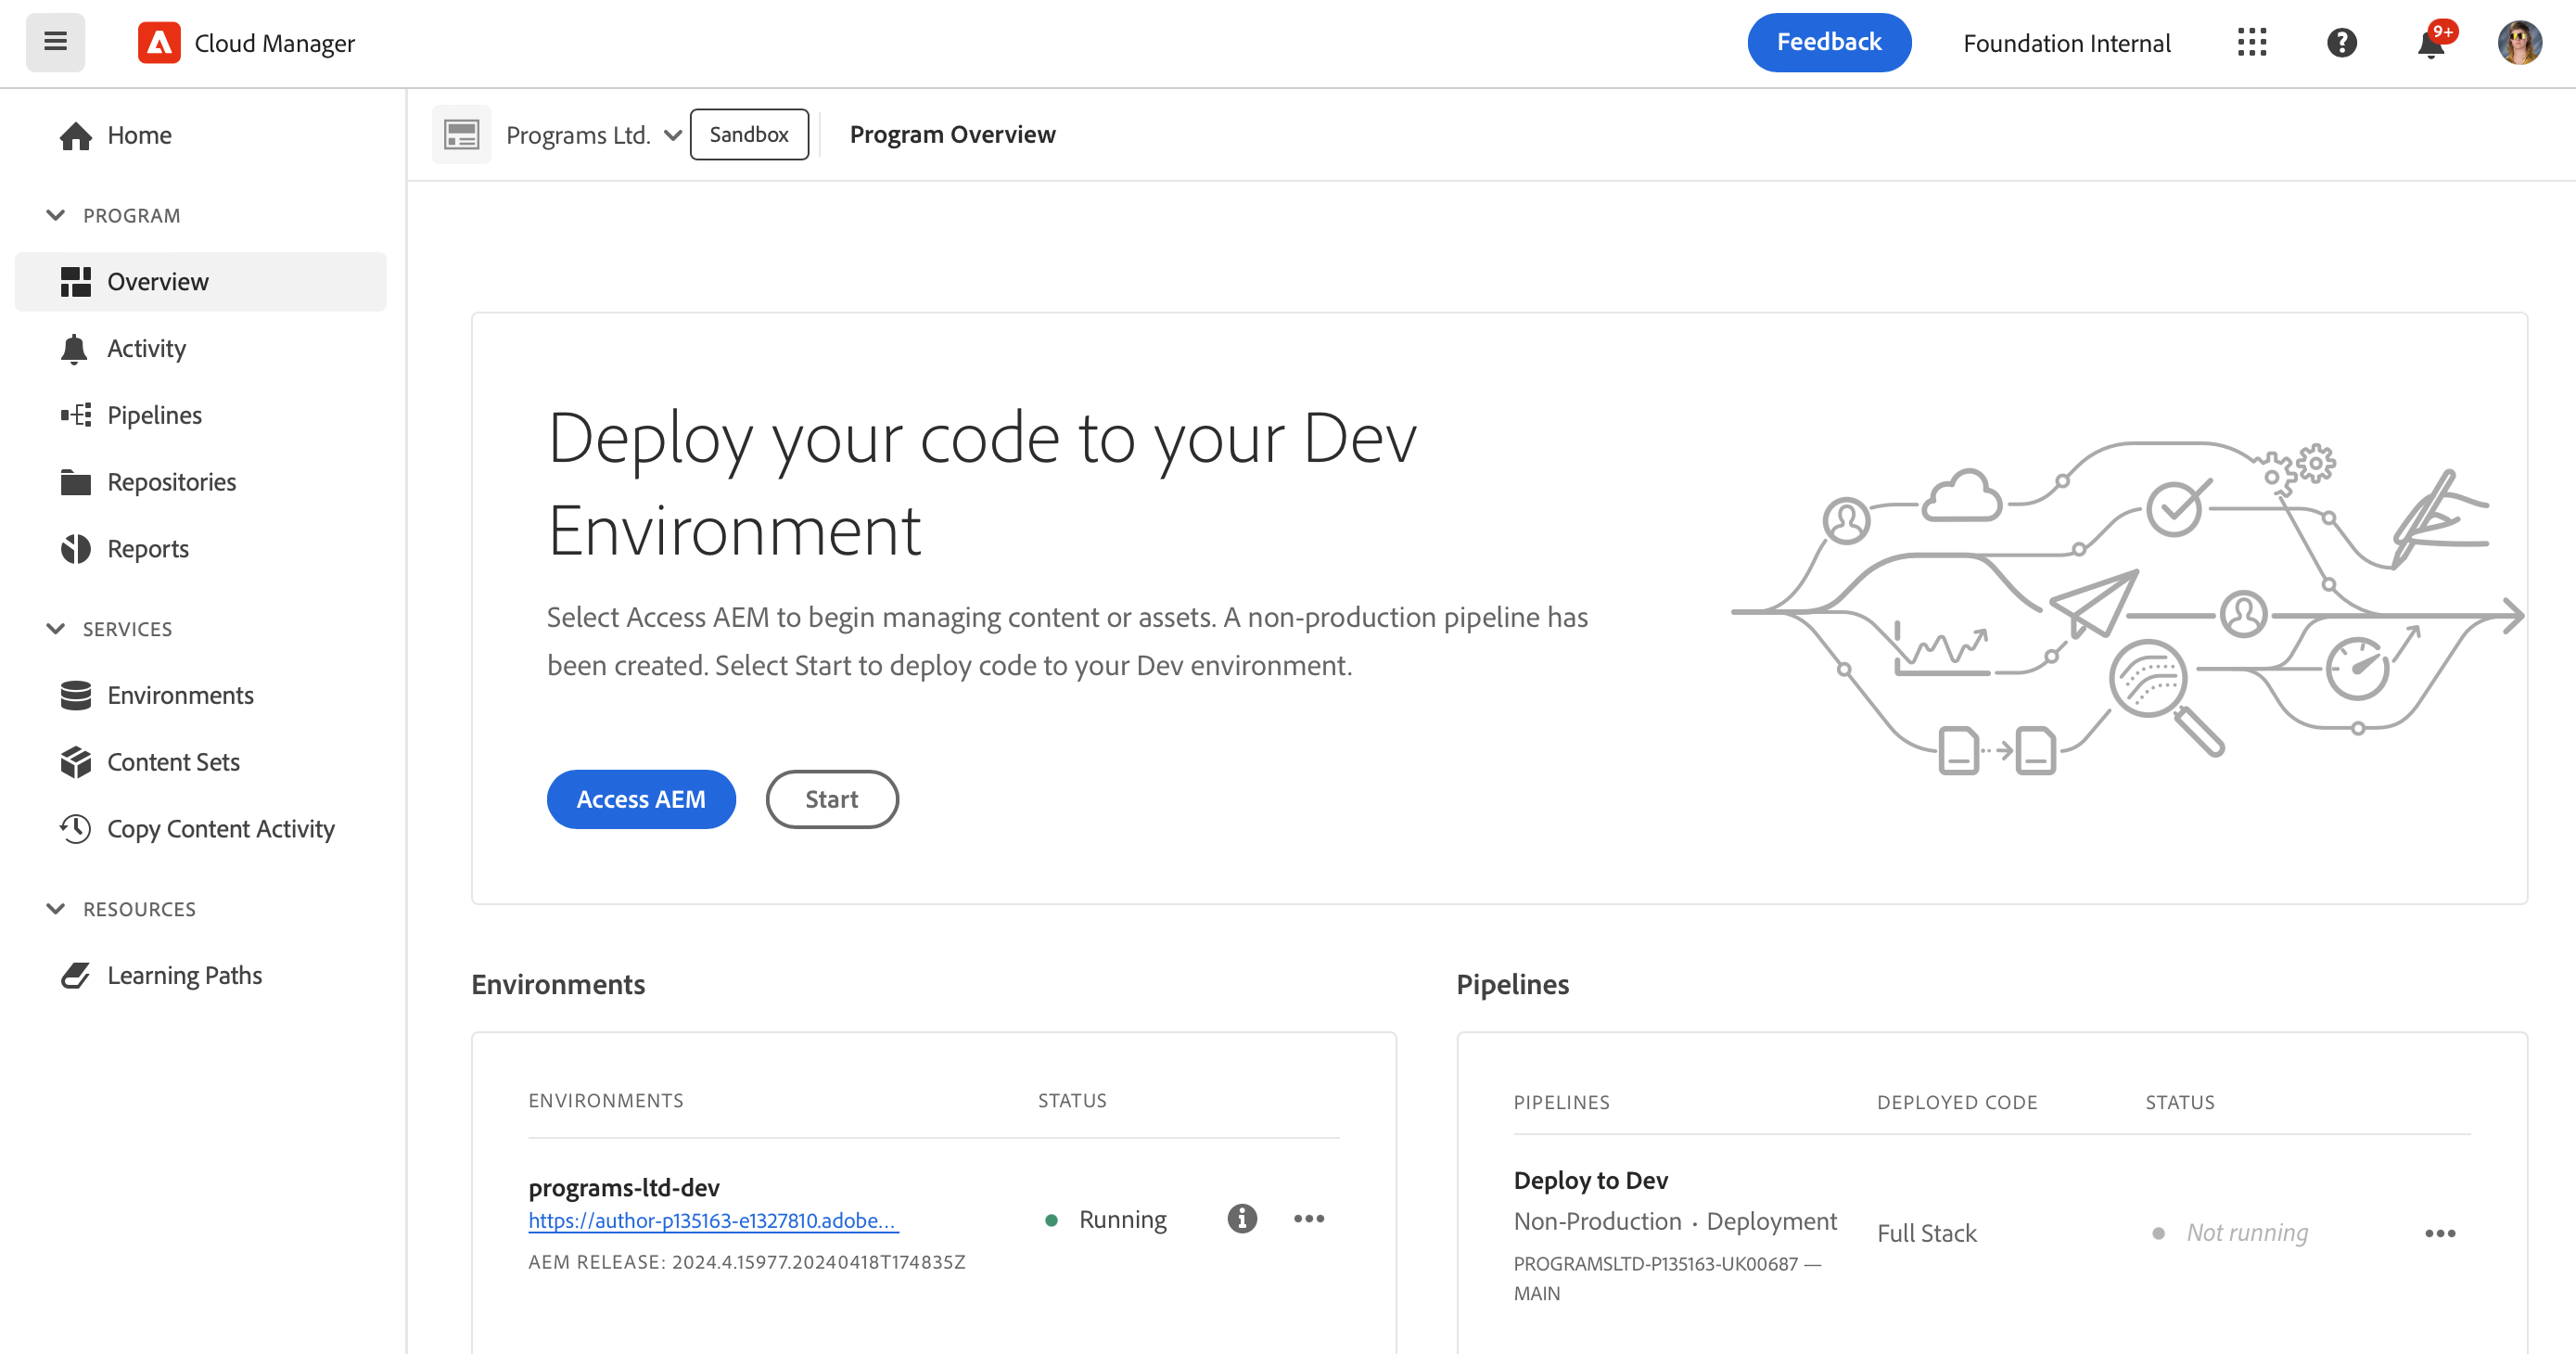Screen dimensions: 2576x1354
Task: Go to Pipelines in the sidebar
Action: (154, 415)
